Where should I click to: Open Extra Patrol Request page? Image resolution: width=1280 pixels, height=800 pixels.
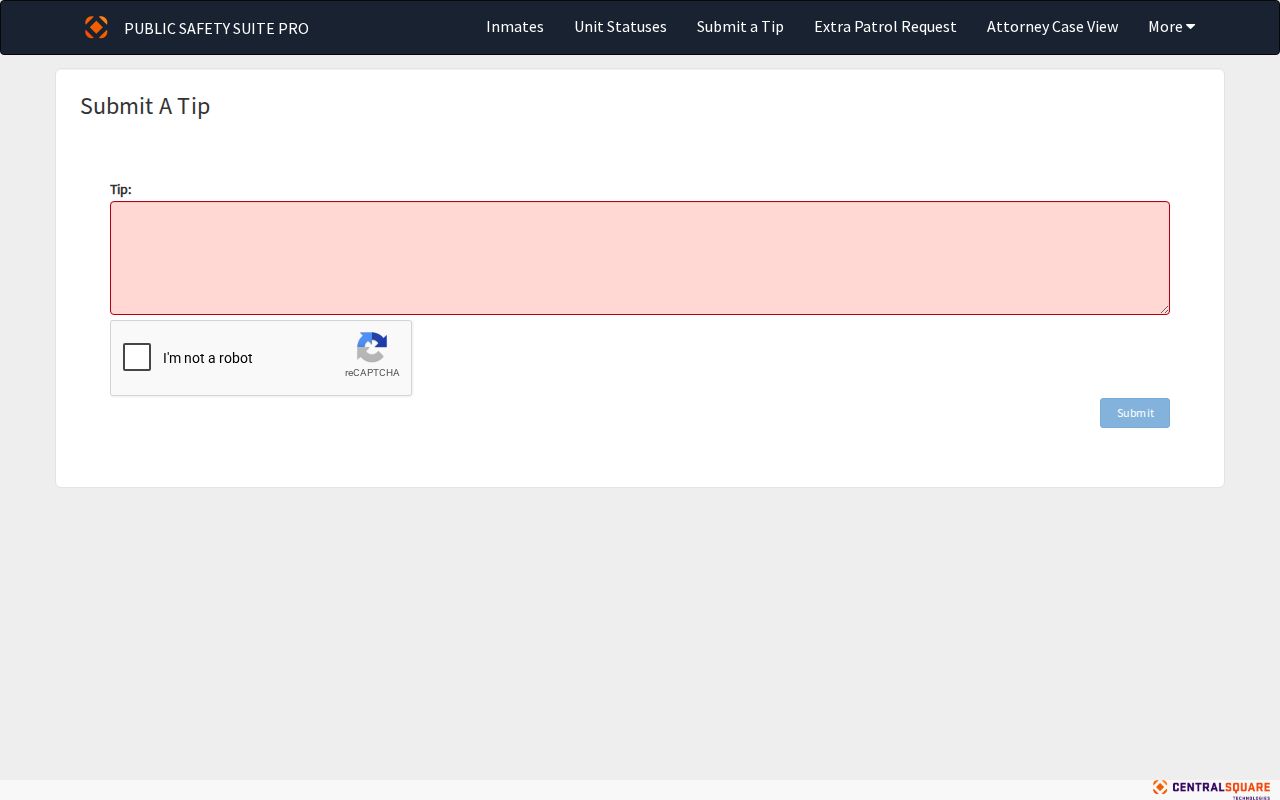click(885, 27)
